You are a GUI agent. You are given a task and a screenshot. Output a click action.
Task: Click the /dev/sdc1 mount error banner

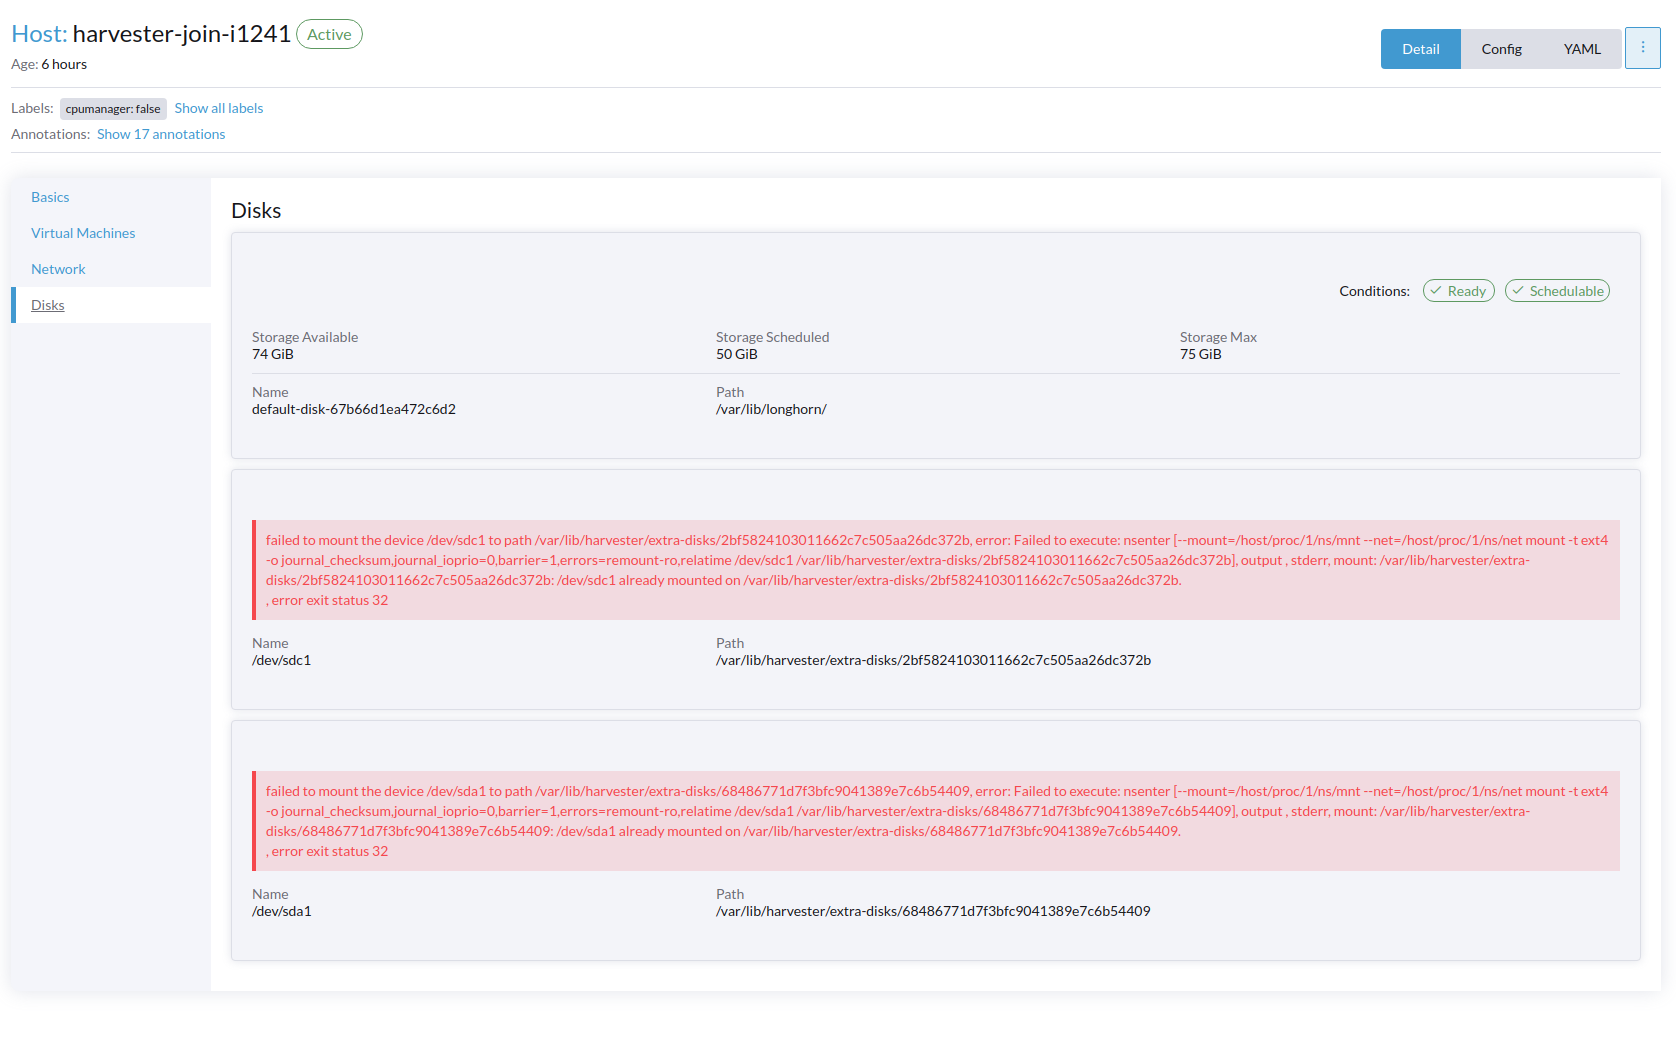pos(936,570)
